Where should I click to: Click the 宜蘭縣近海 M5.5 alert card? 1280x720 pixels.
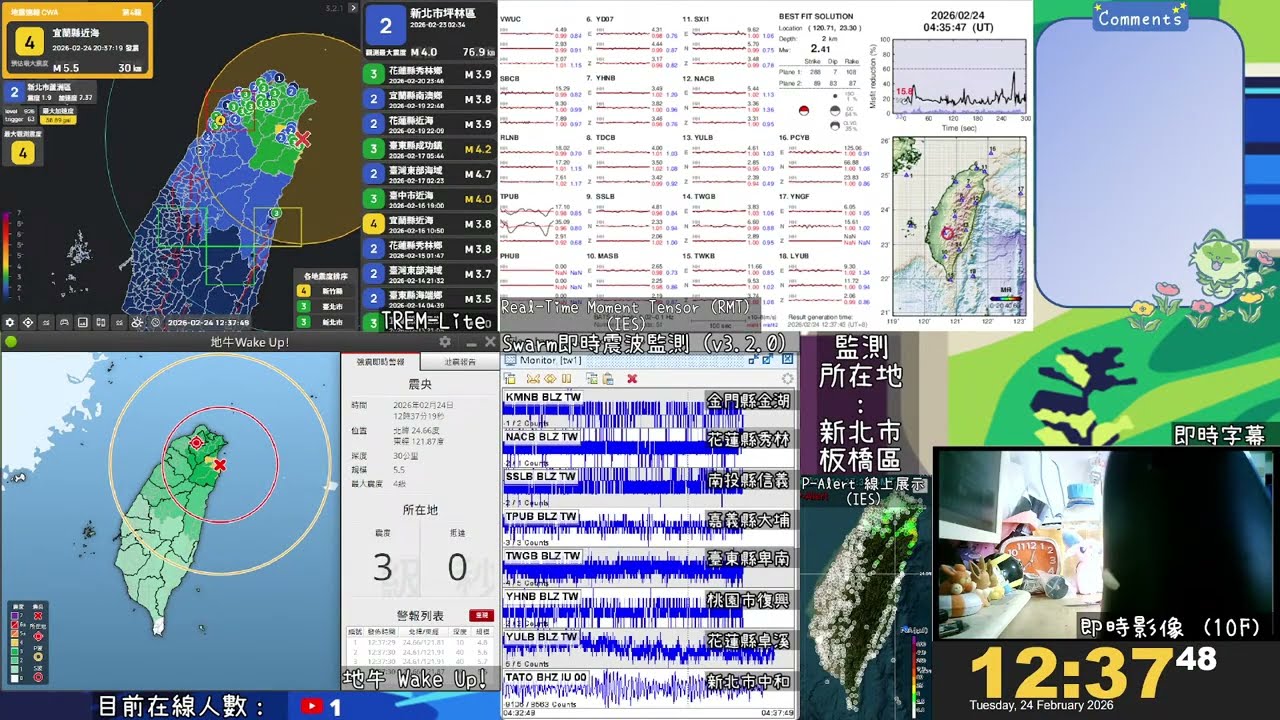point(78,41)
